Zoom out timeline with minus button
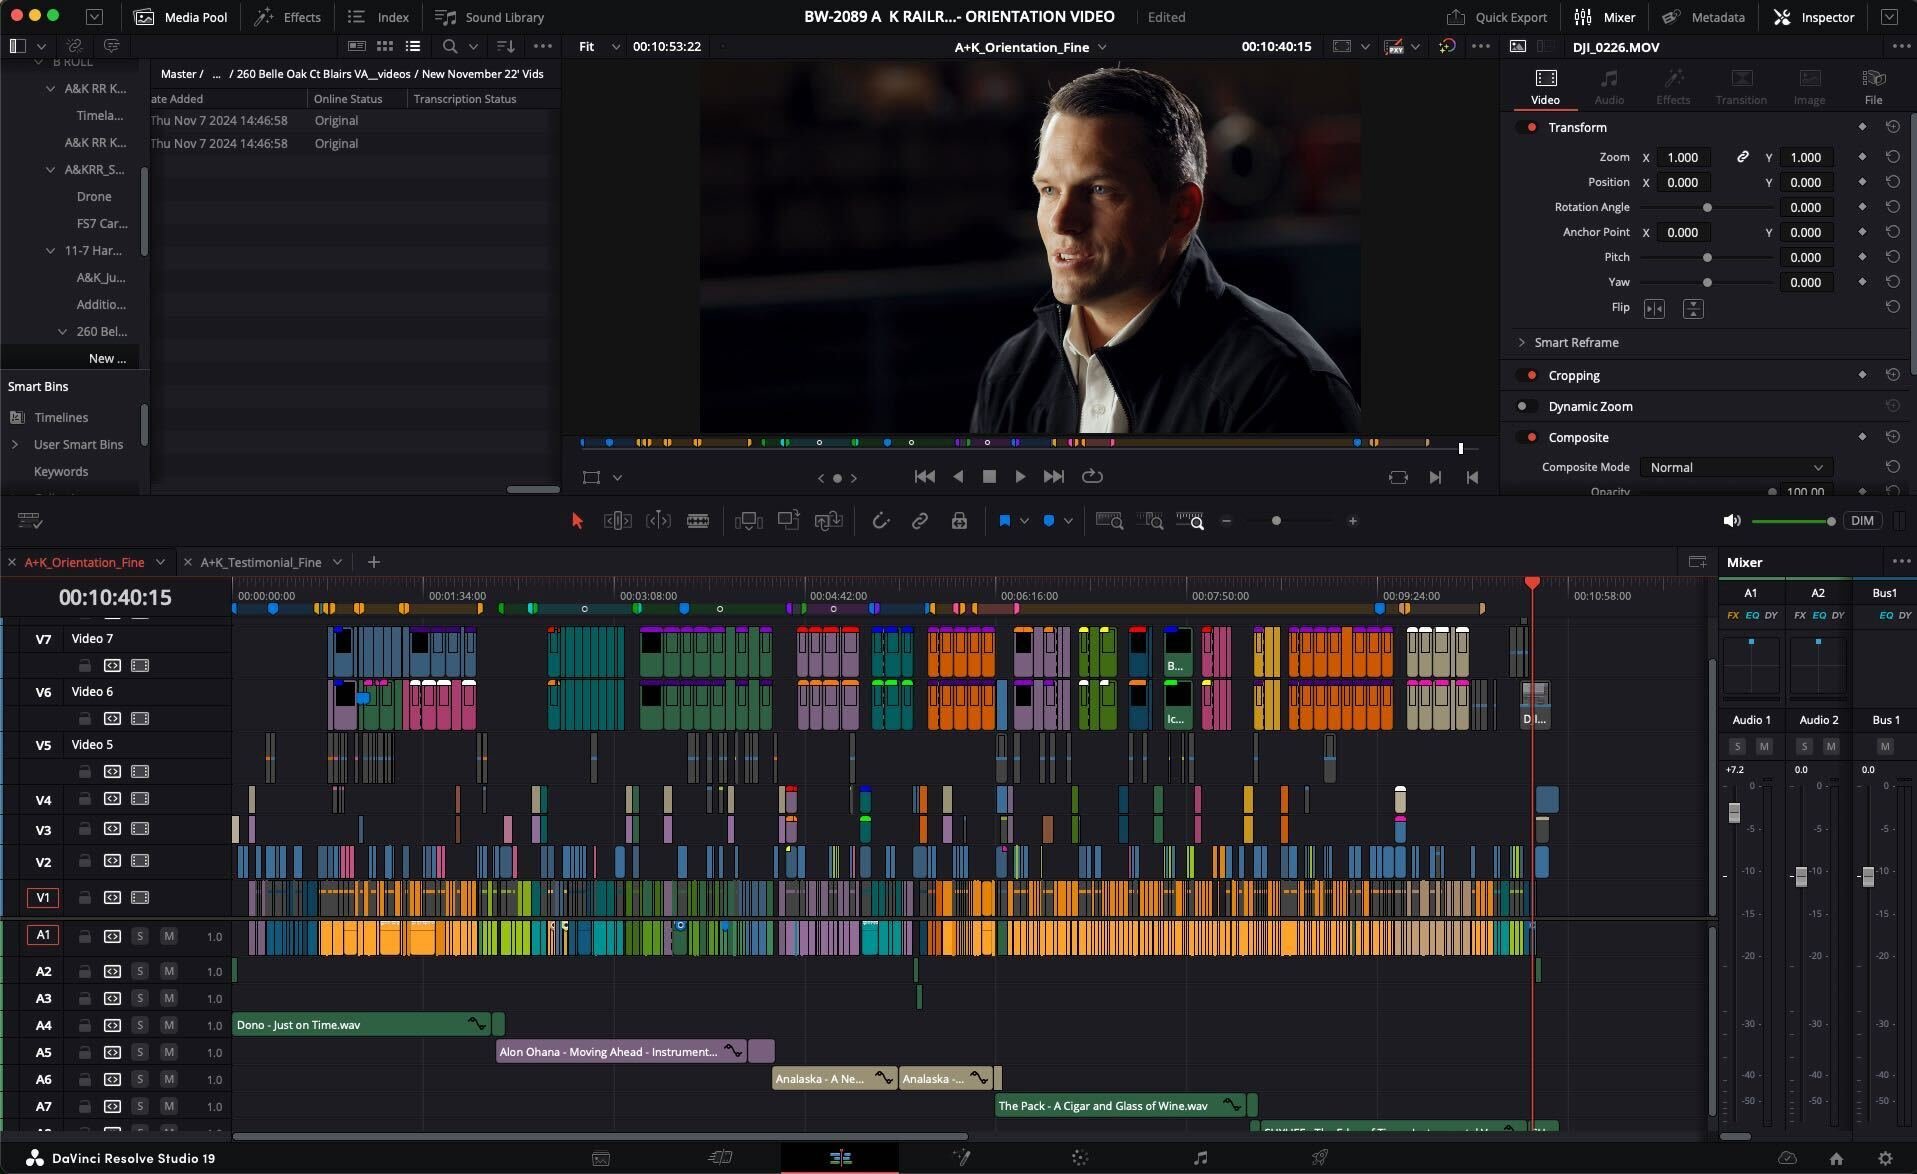This screenshot has height=1174, width=1917. 1226,521
